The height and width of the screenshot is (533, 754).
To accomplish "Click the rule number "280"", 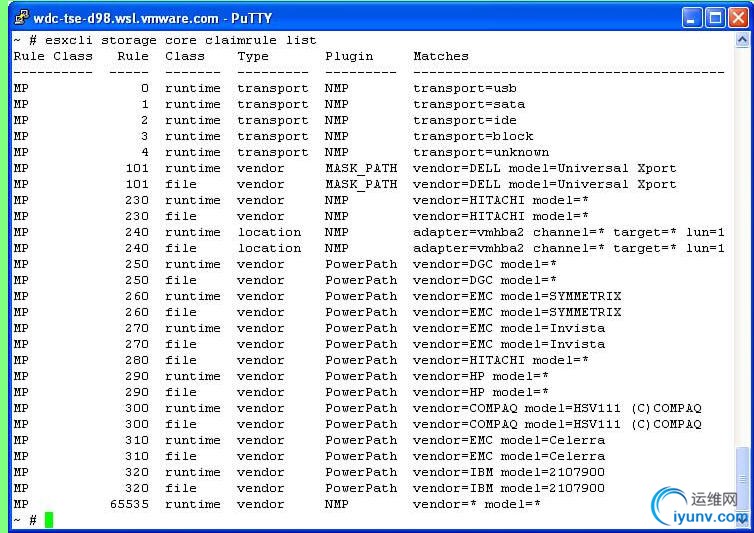I will (137, 360).
